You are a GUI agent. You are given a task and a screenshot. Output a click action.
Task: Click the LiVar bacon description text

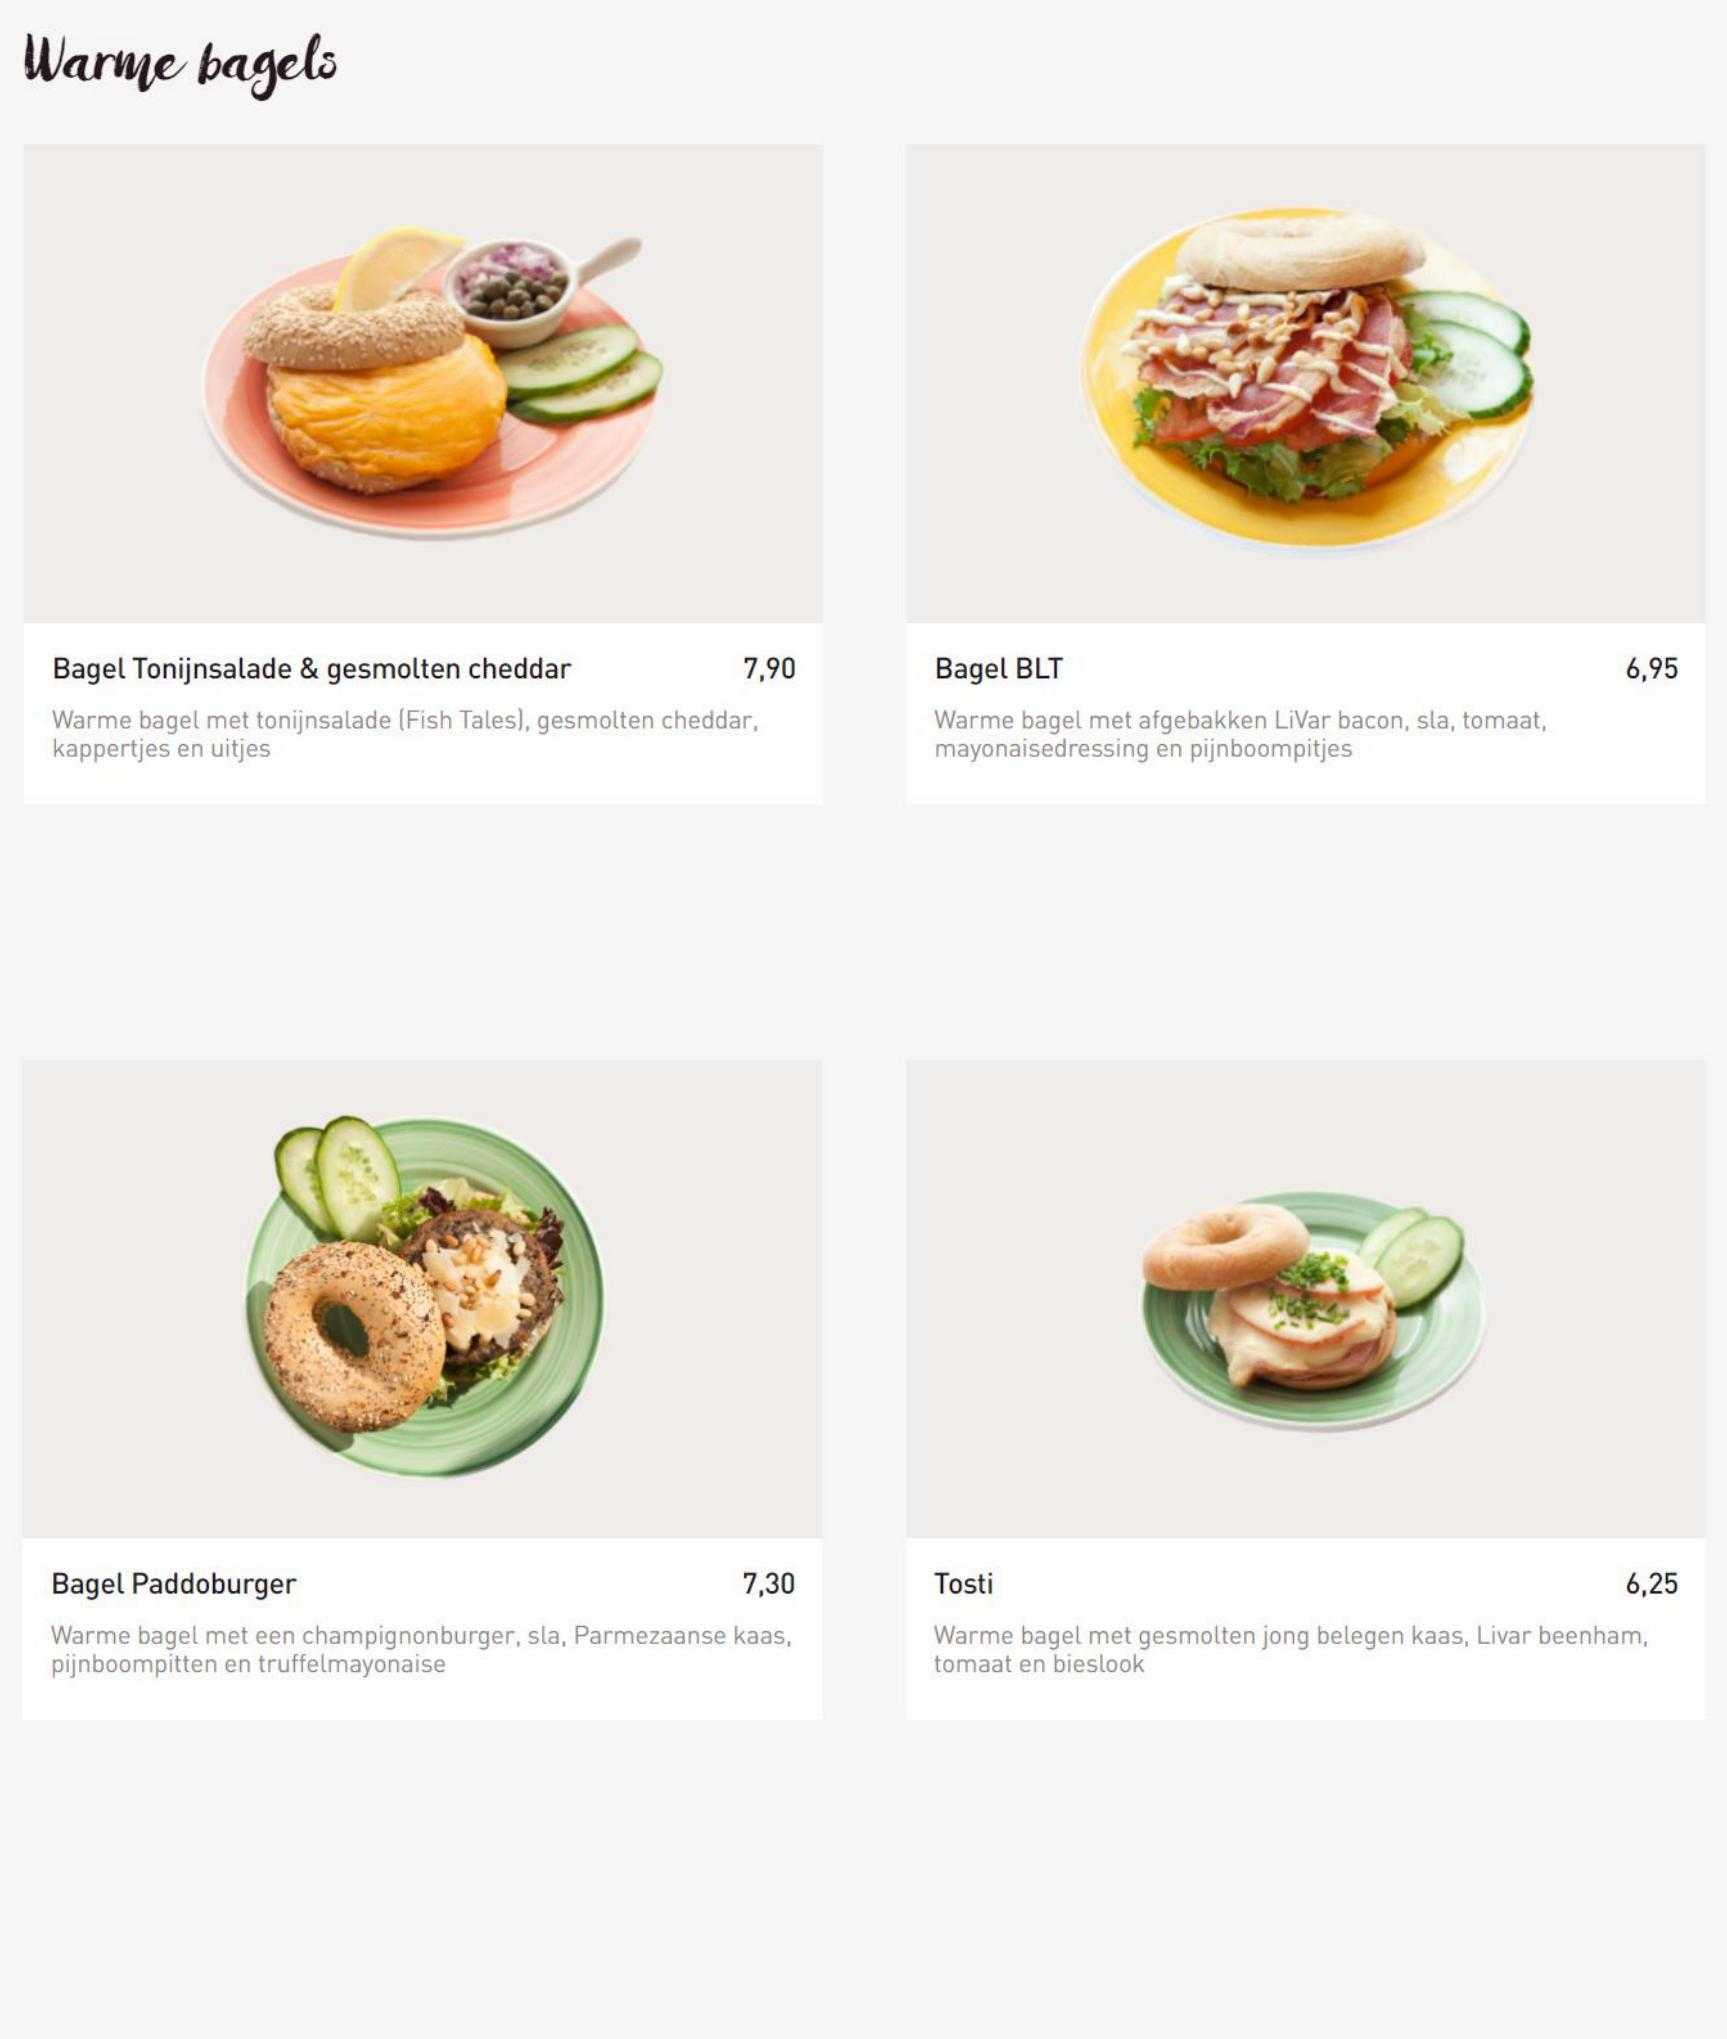pos(1240,734)
